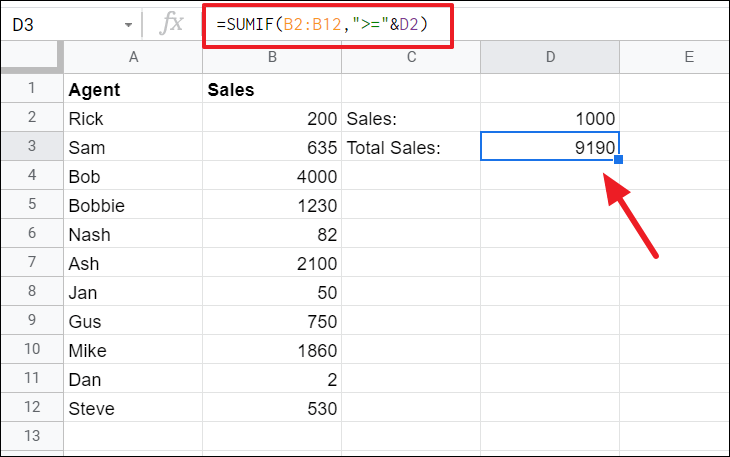Select row 7 header
The height and width of the screenshot is (457, 730).
[x=31, y=263]
